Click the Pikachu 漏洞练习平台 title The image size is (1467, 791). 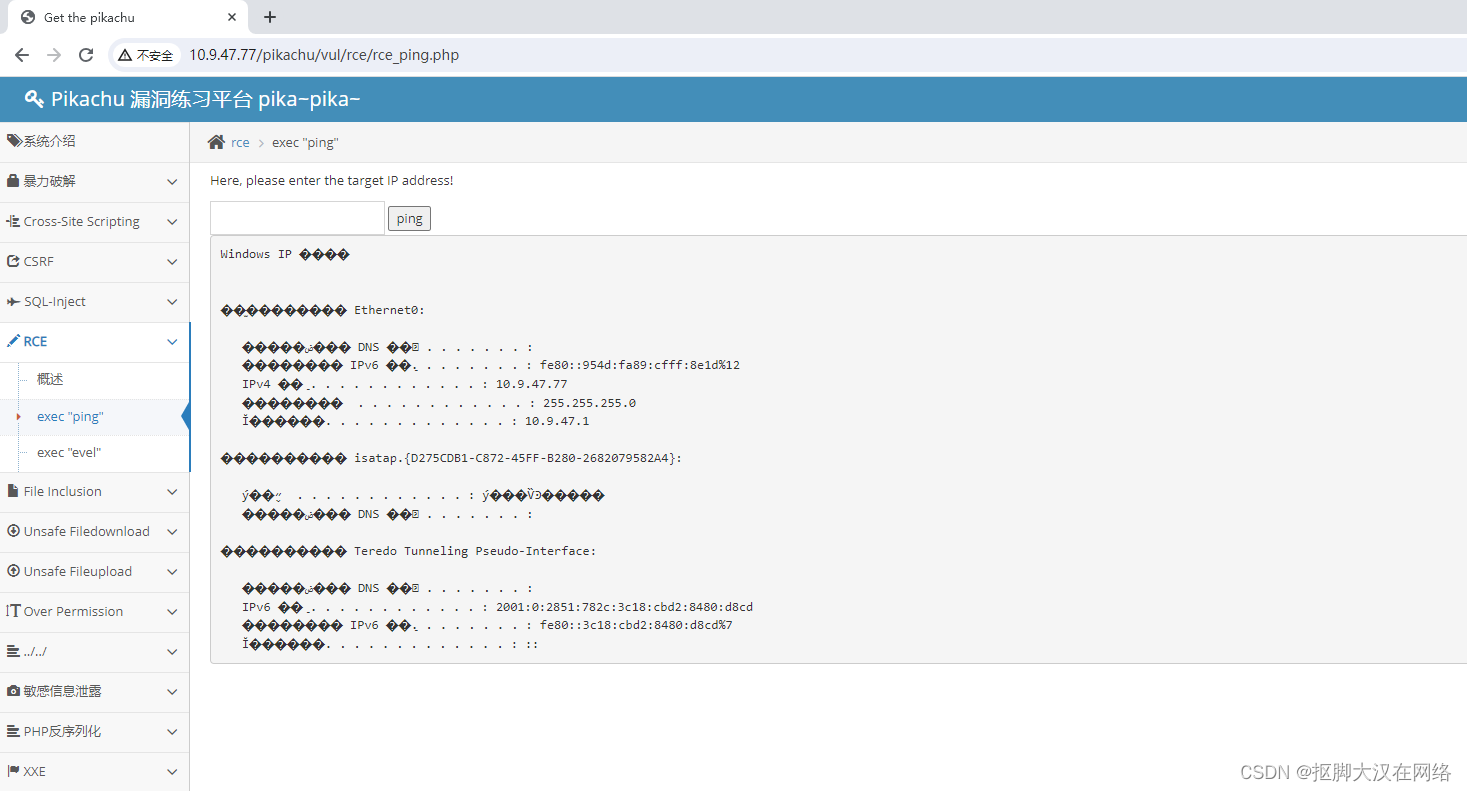click(205, 99)
